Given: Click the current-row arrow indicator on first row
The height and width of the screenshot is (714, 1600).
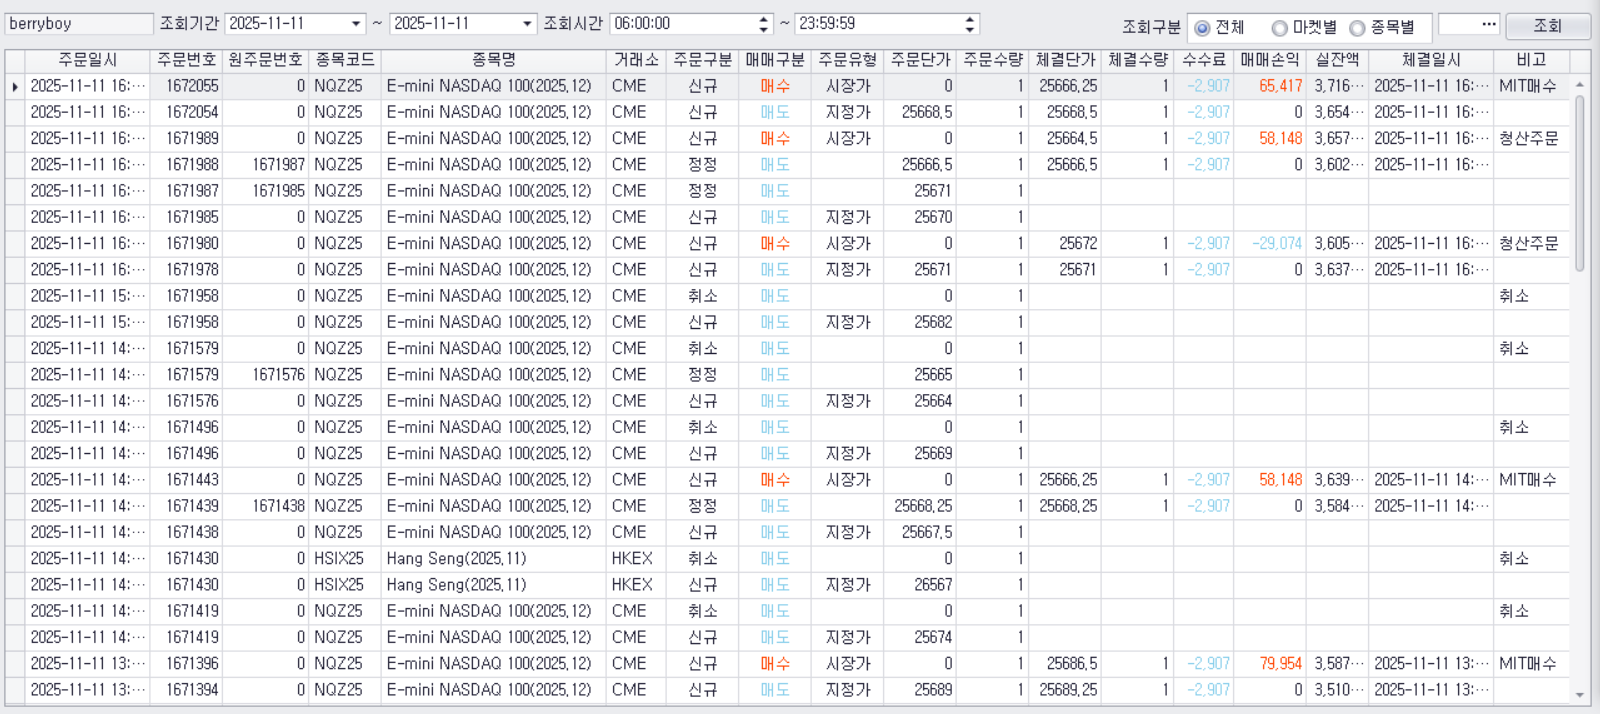Looking at the screenshot, I should 15,87.
